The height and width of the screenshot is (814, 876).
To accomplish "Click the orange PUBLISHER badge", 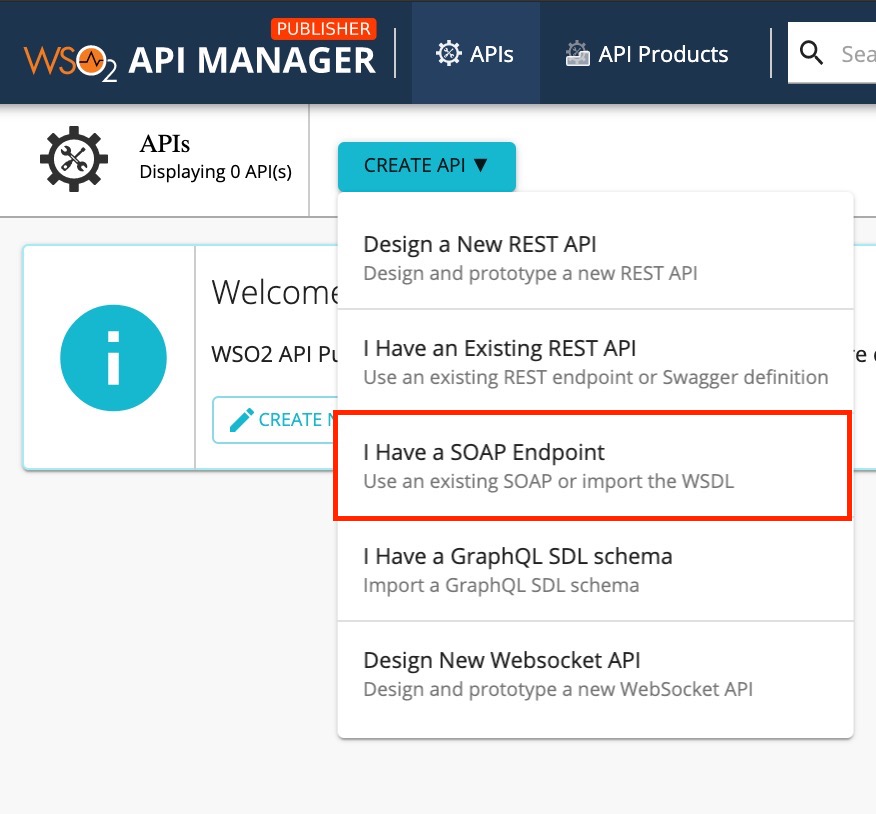I will coord(324,28).
